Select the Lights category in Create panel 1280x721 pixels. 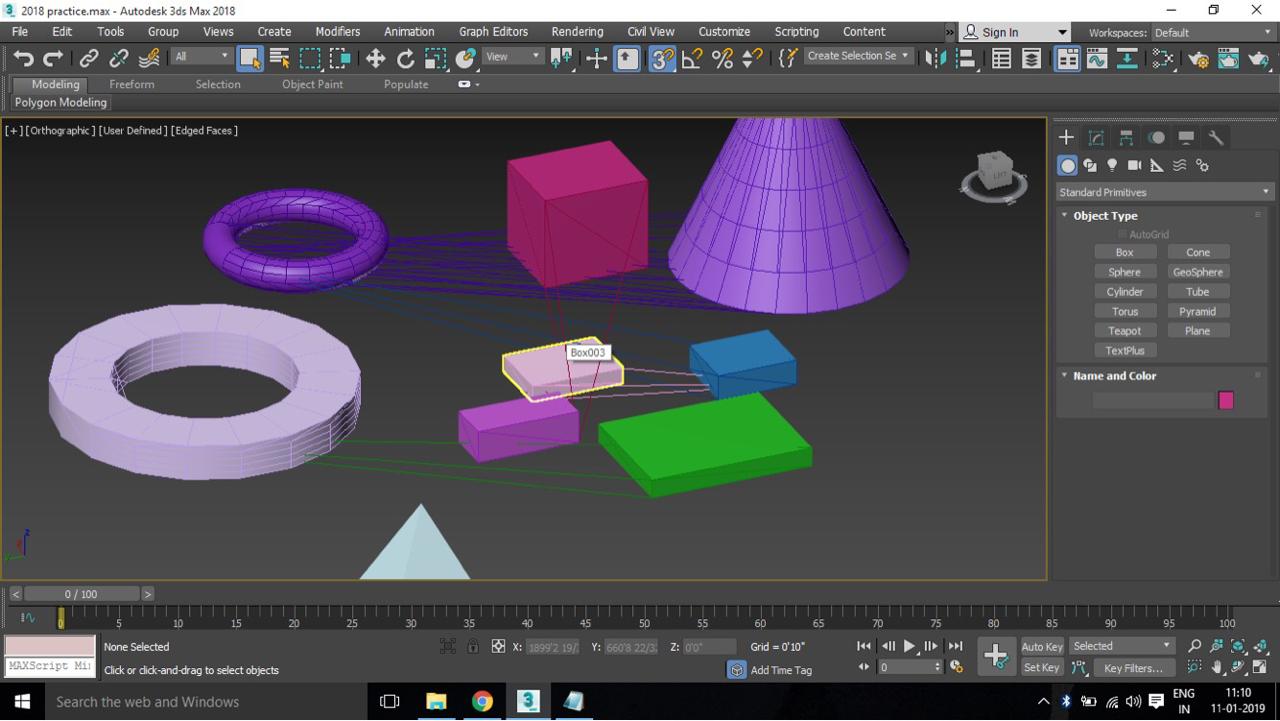tap(1112, 165)
